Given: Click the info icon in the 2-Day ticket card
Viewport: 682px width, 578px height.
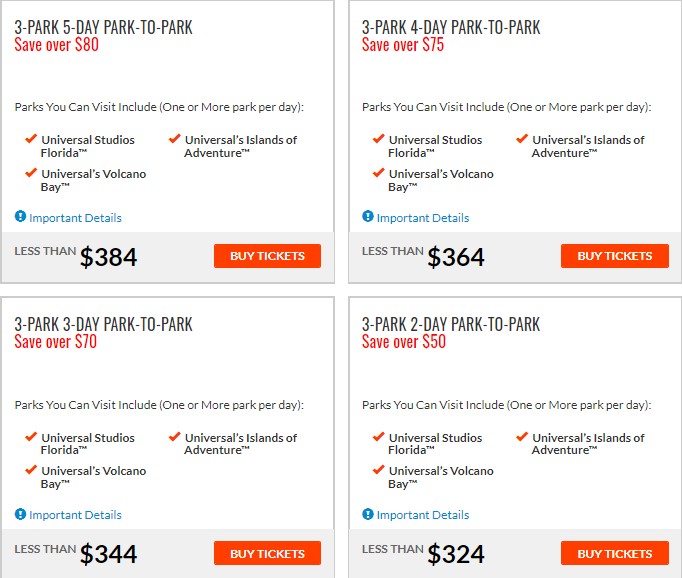Looking at the screenshot, I should click(x=368, y=514).
